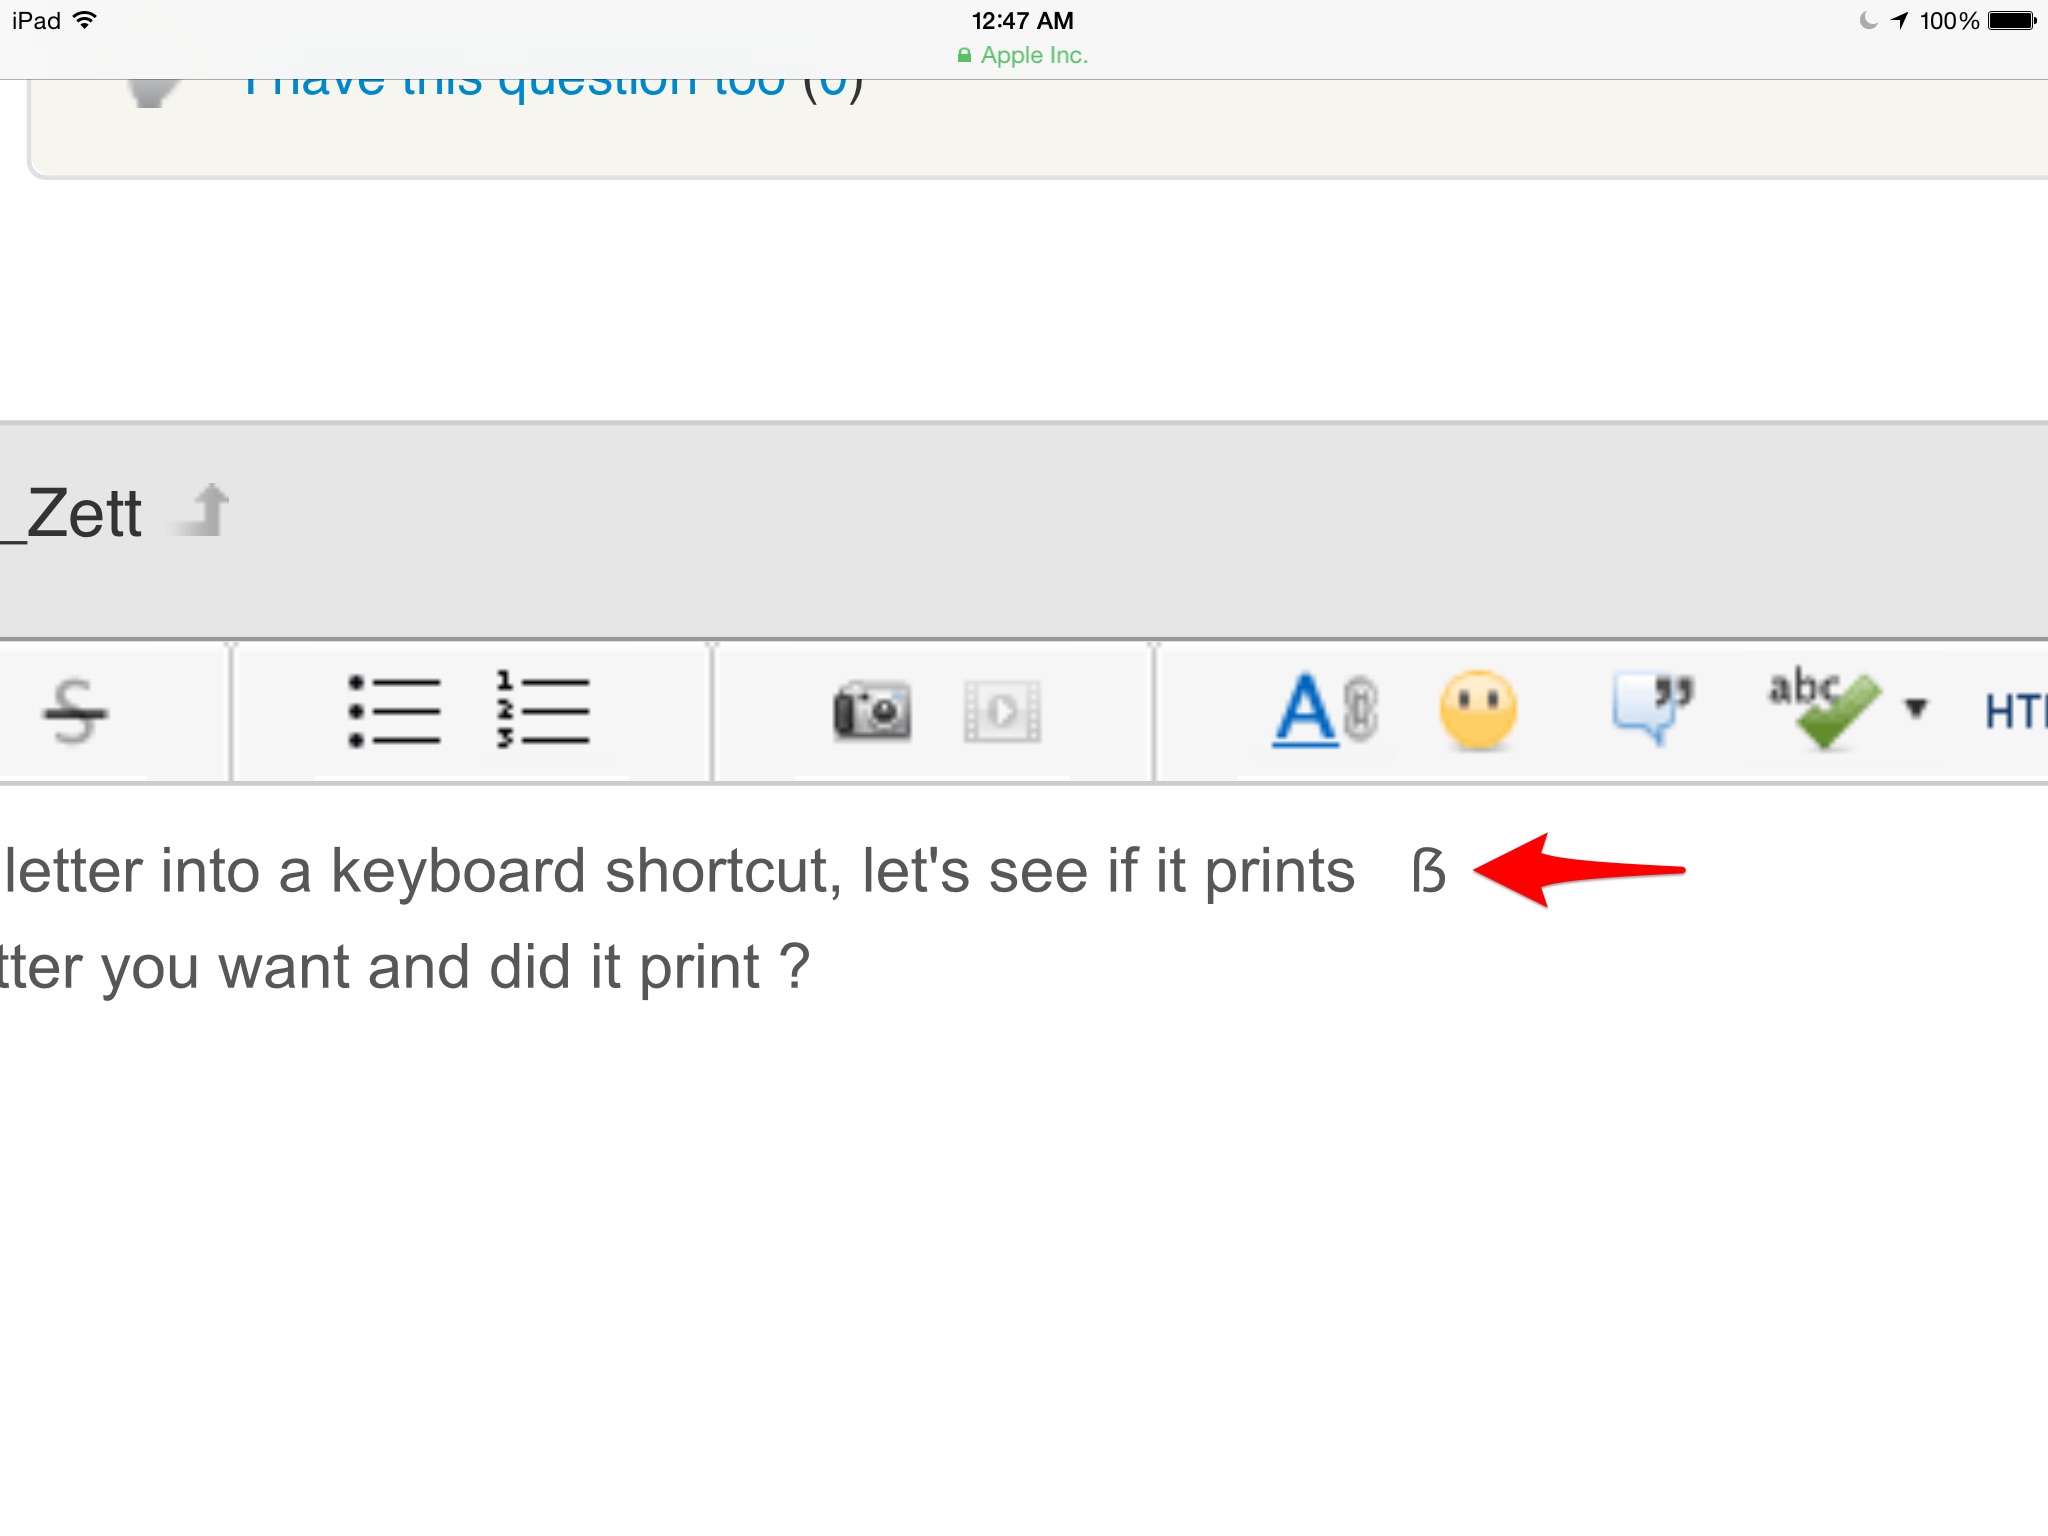The height and width of the screenshot is (1536, 2048).
Task: Place cursor after the ß character
Action: click(1450, 872)
